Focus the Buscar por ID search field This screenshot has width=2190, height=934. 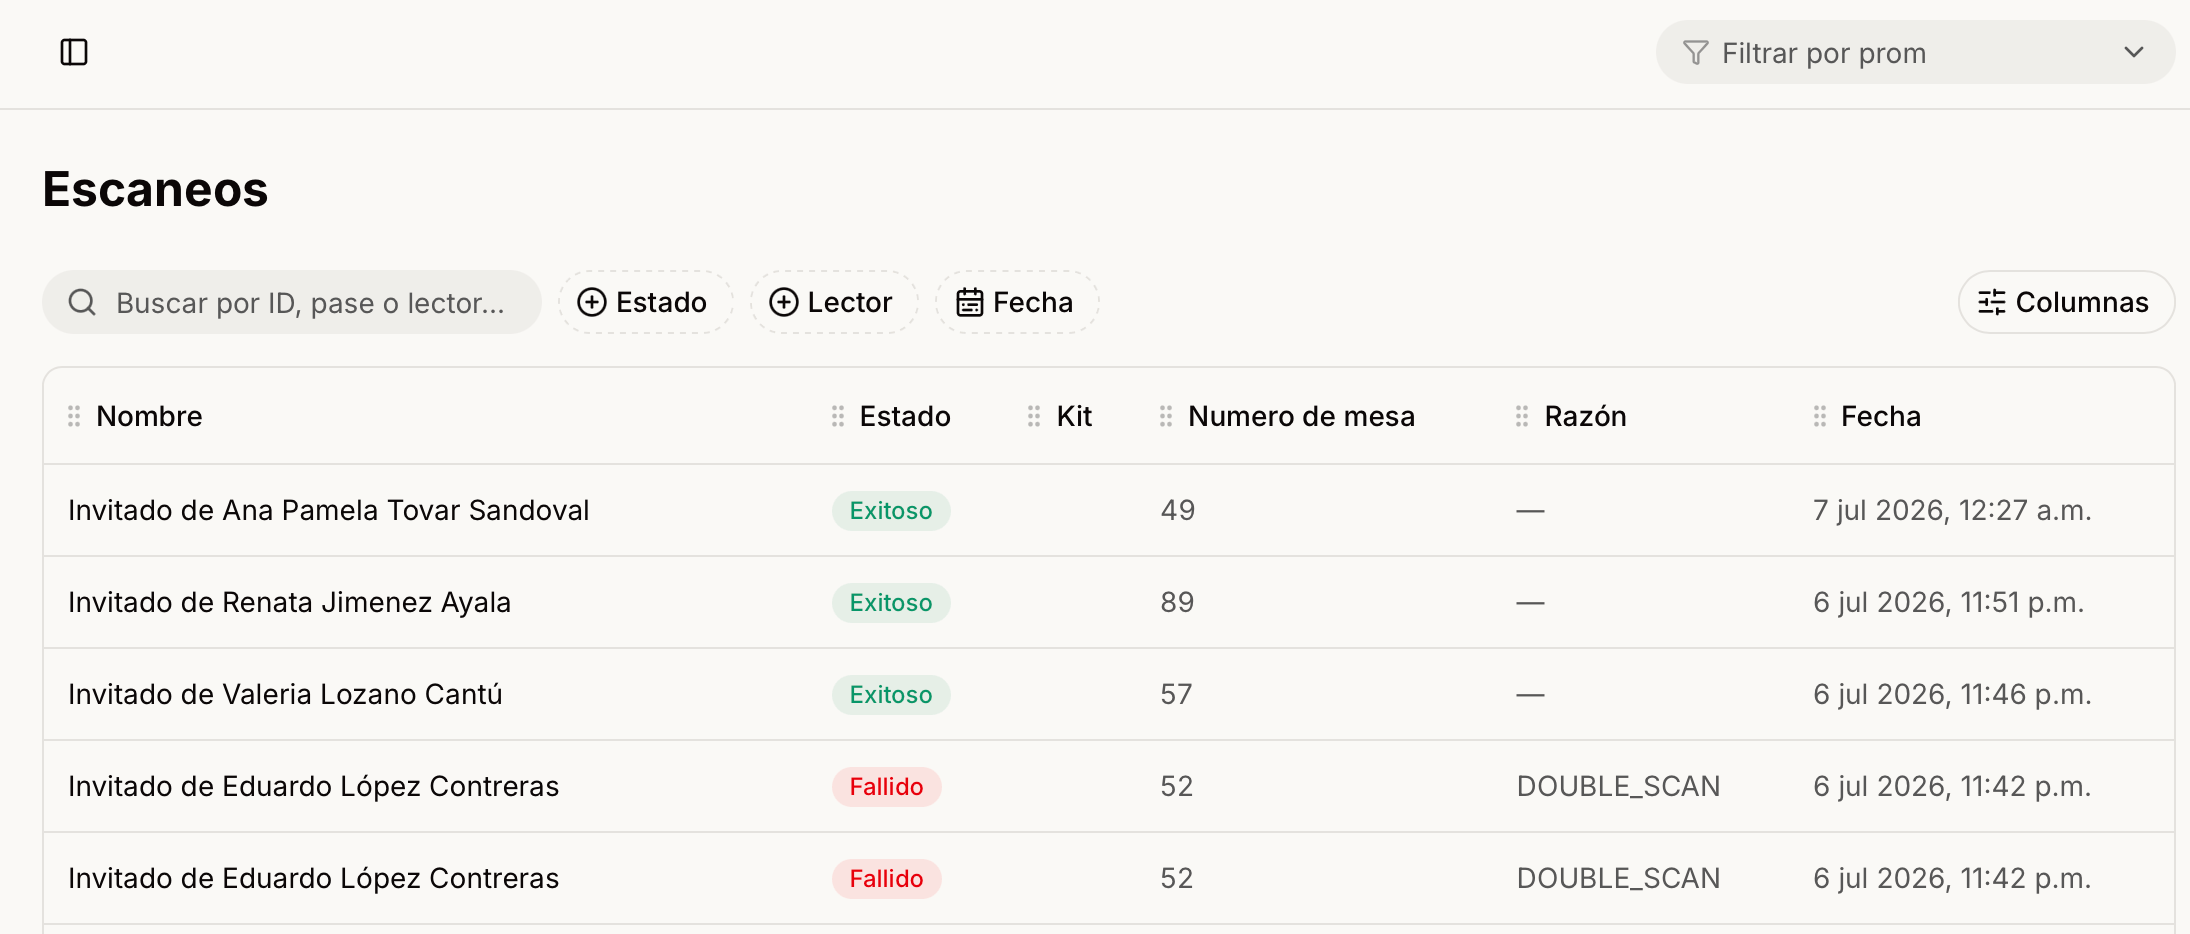(x=292, y=302)
